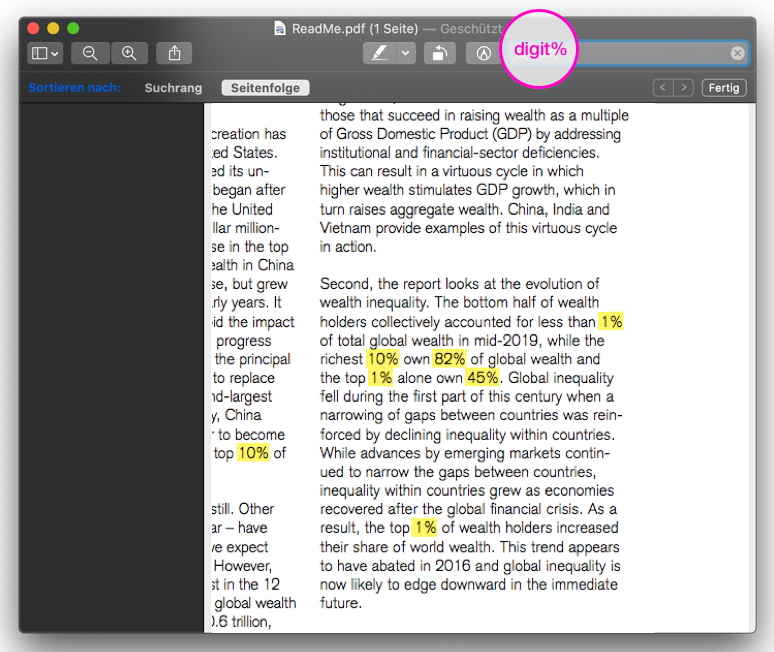This screenshot has width=774, height=652.
Task: Click highlighted 1% in 'result, the top'
Action: pos(425,527)
